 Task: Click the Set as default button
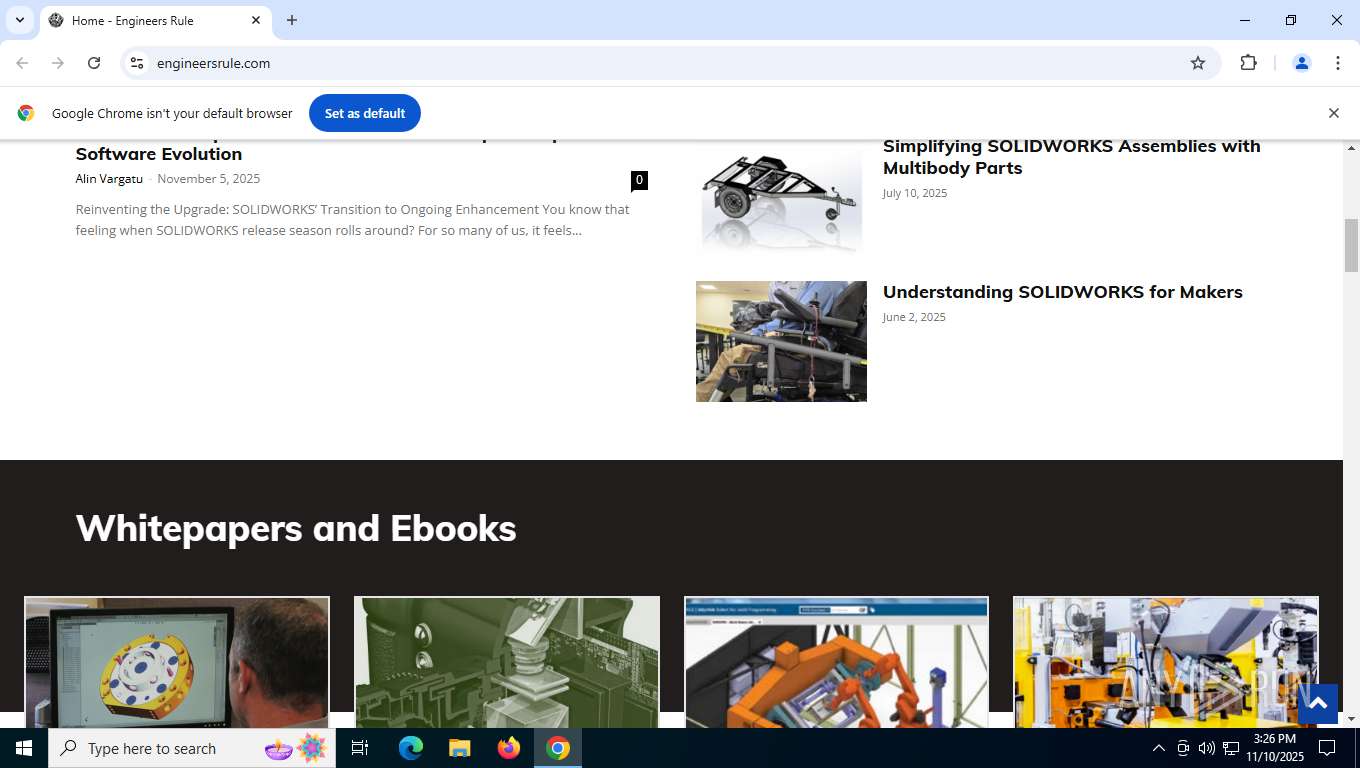pos(365,113)
